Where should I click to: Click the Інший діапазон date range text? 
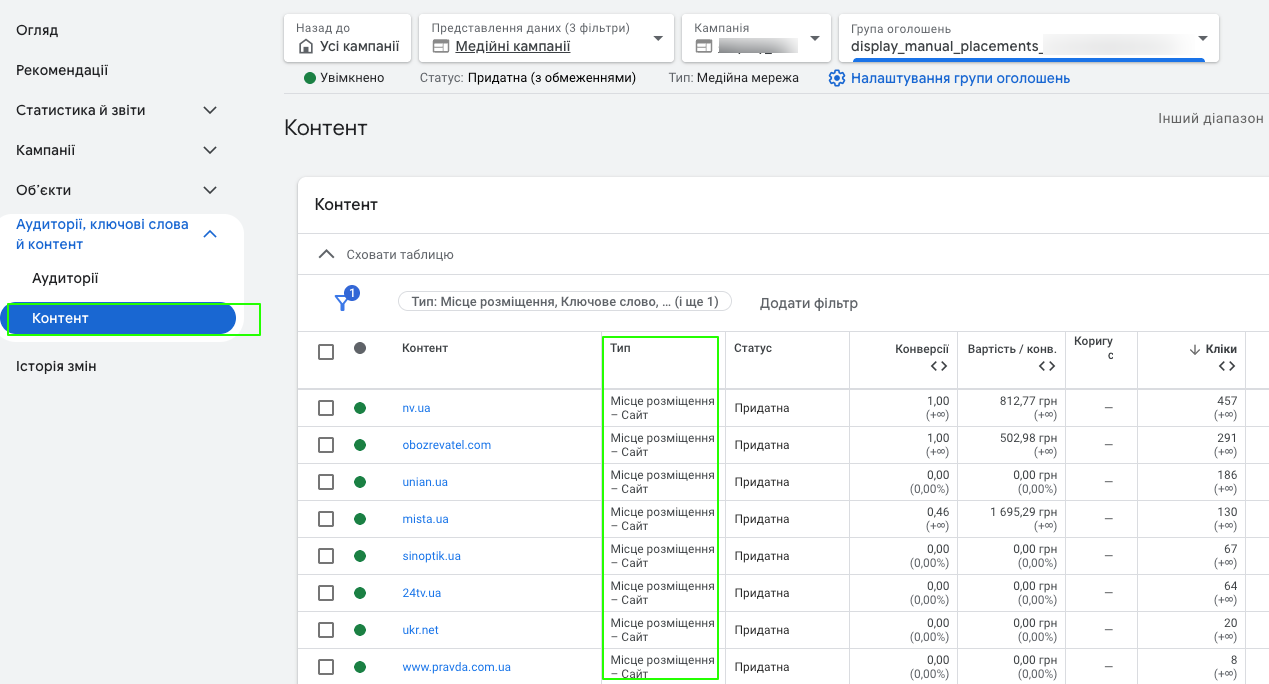click(1211, 118)
